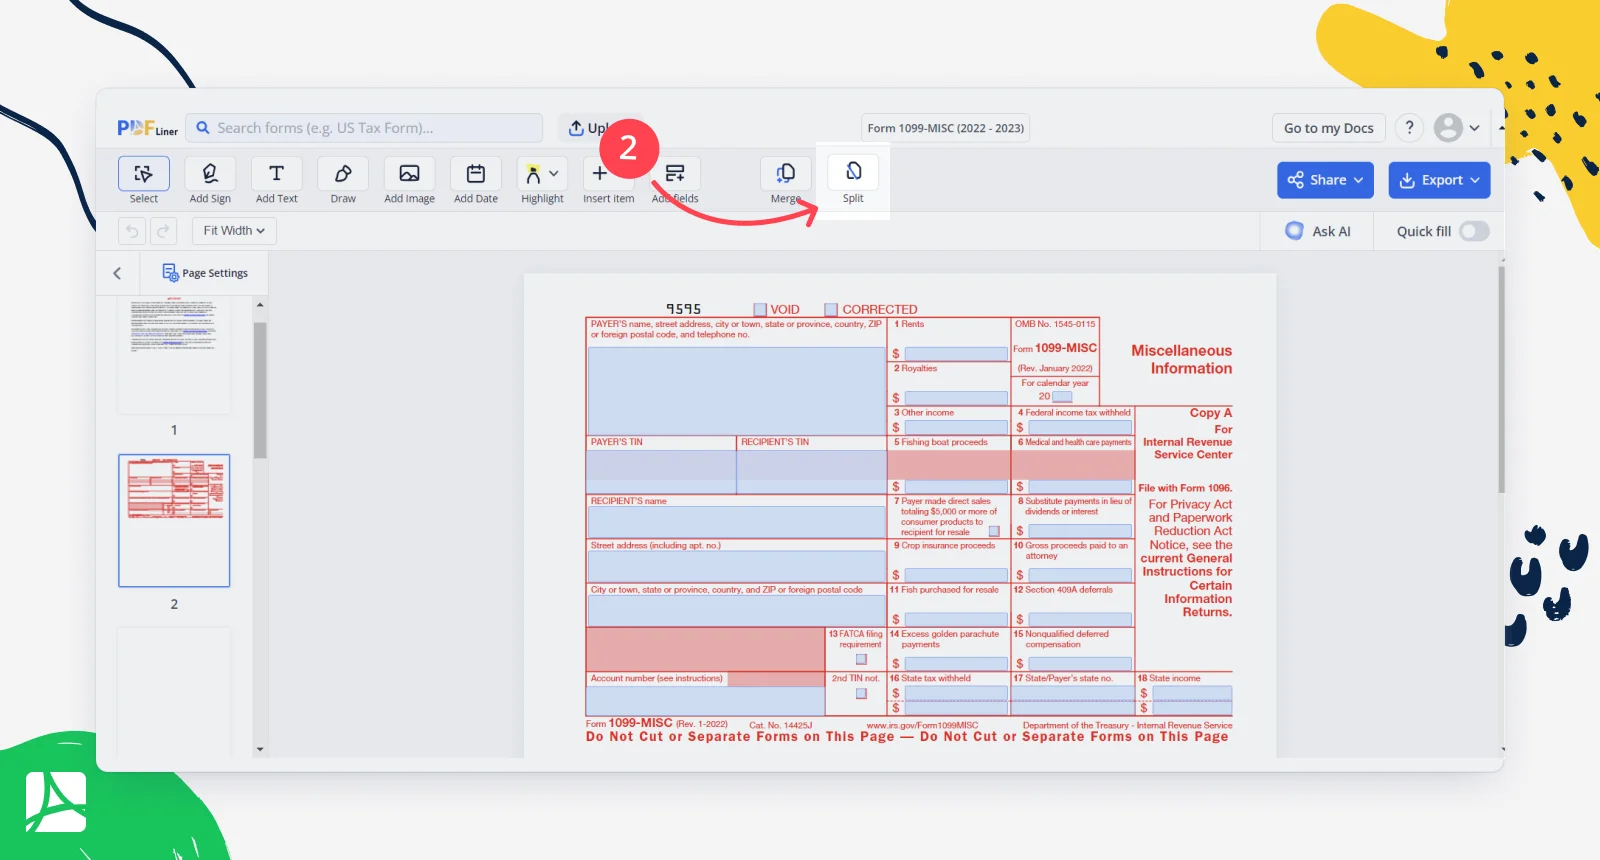Choose the Add Text tool
1600x860 pixels.
click(277, 181)
